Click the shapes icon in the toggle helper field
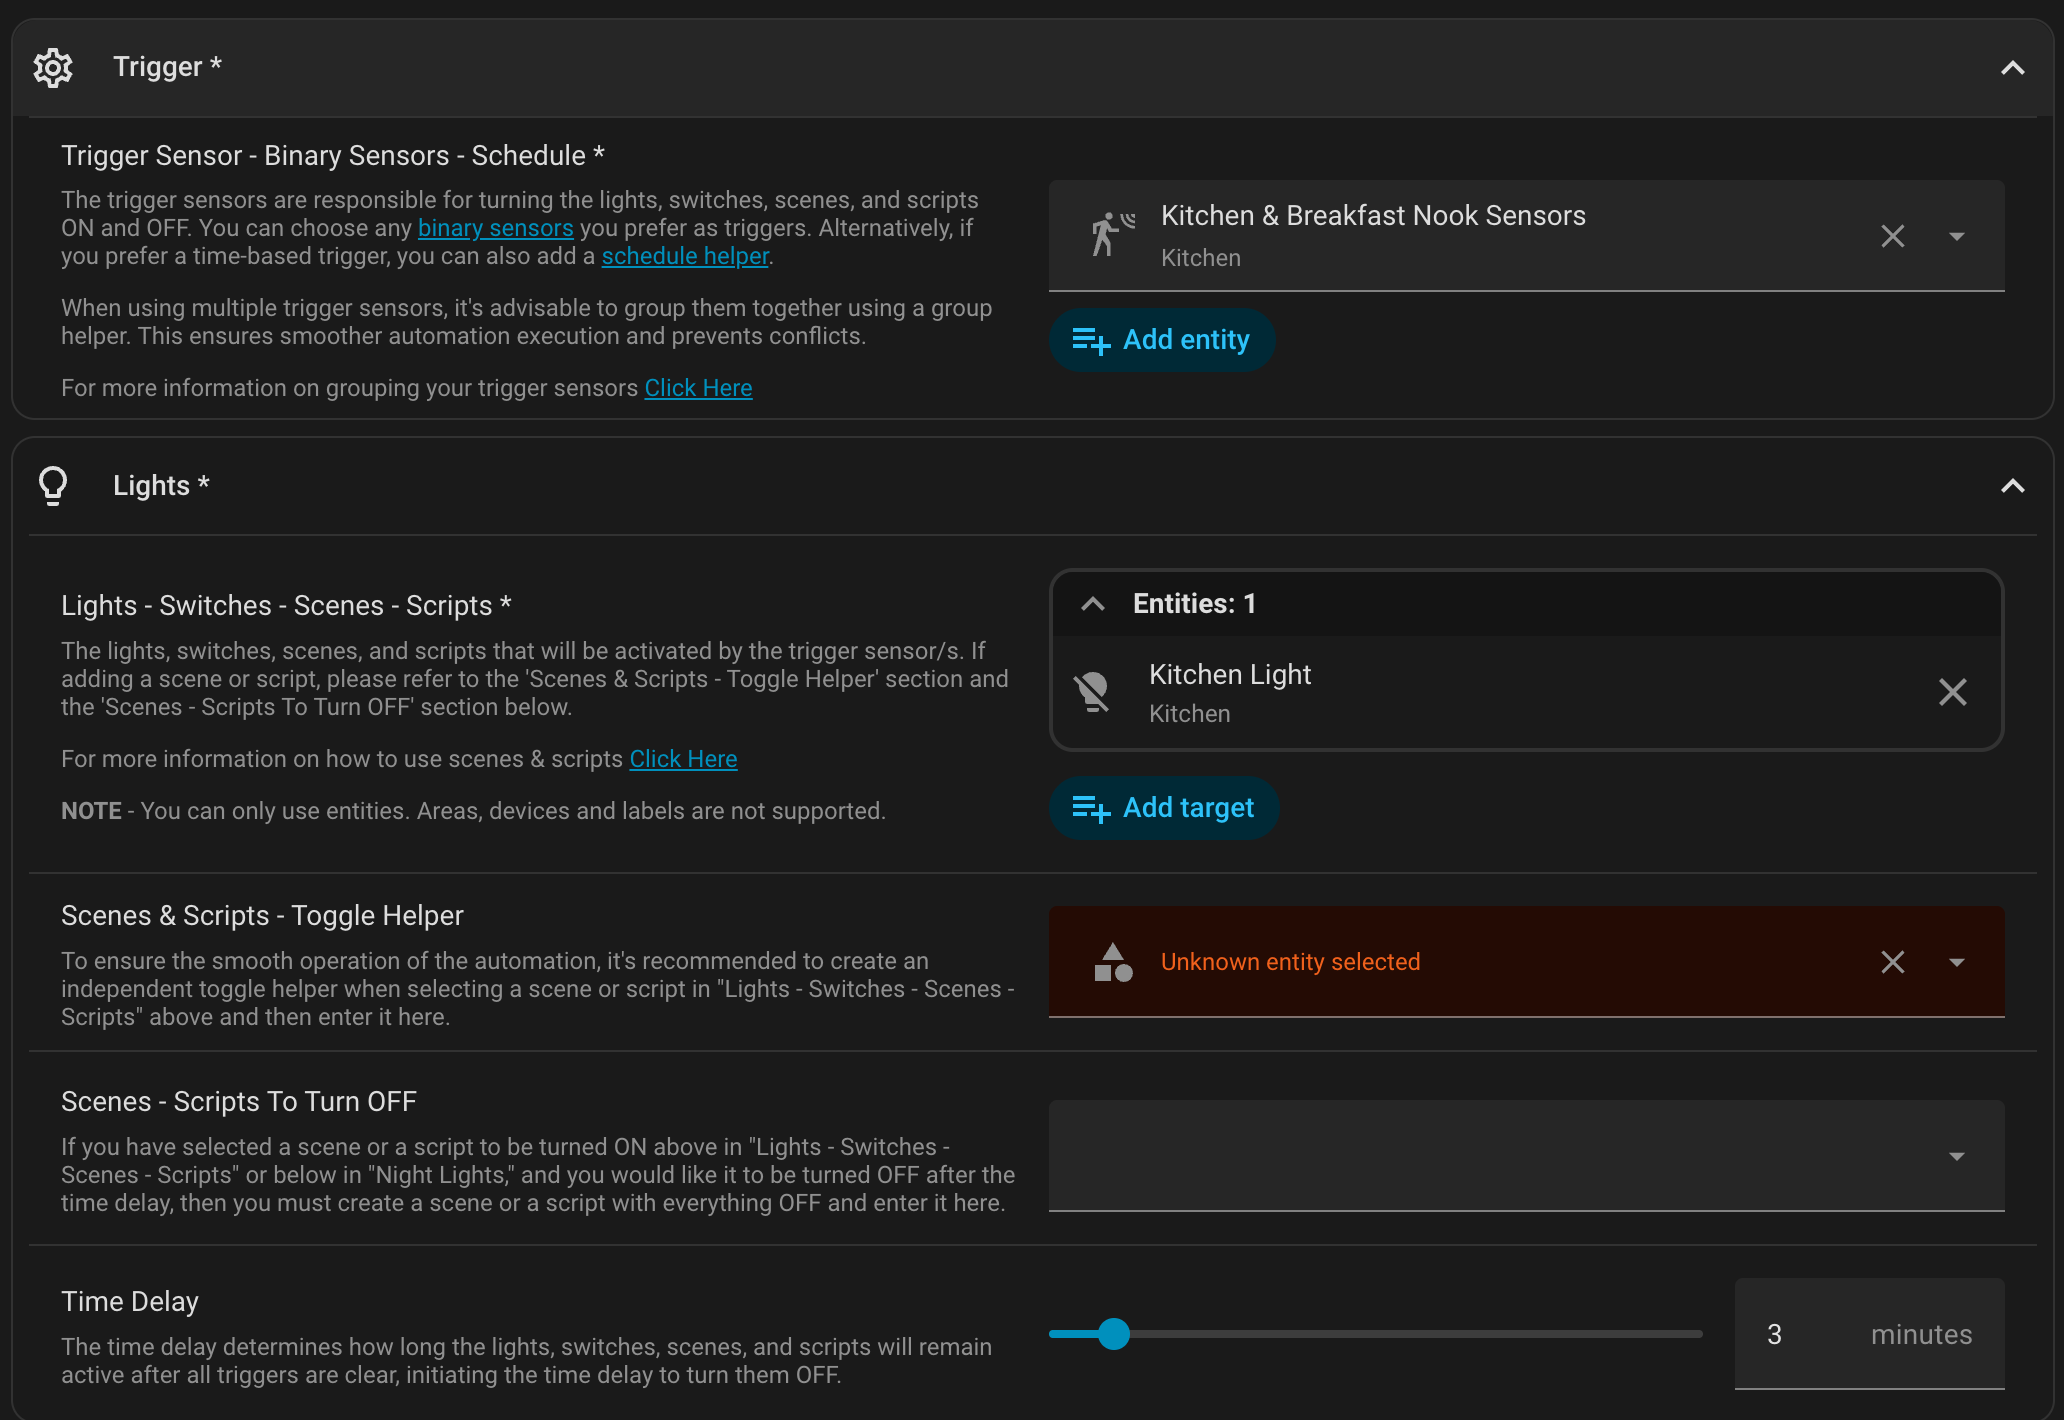Viewport: 2064px width, 1420px height. pos(1112,962)
